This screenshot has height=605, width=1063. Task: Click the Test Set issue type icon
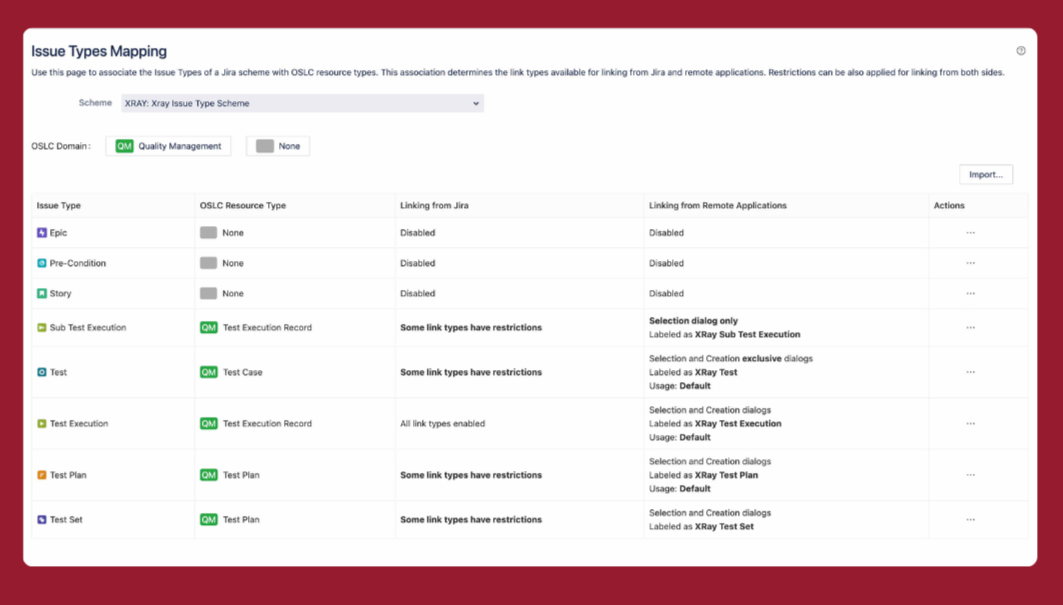point(41,520)
